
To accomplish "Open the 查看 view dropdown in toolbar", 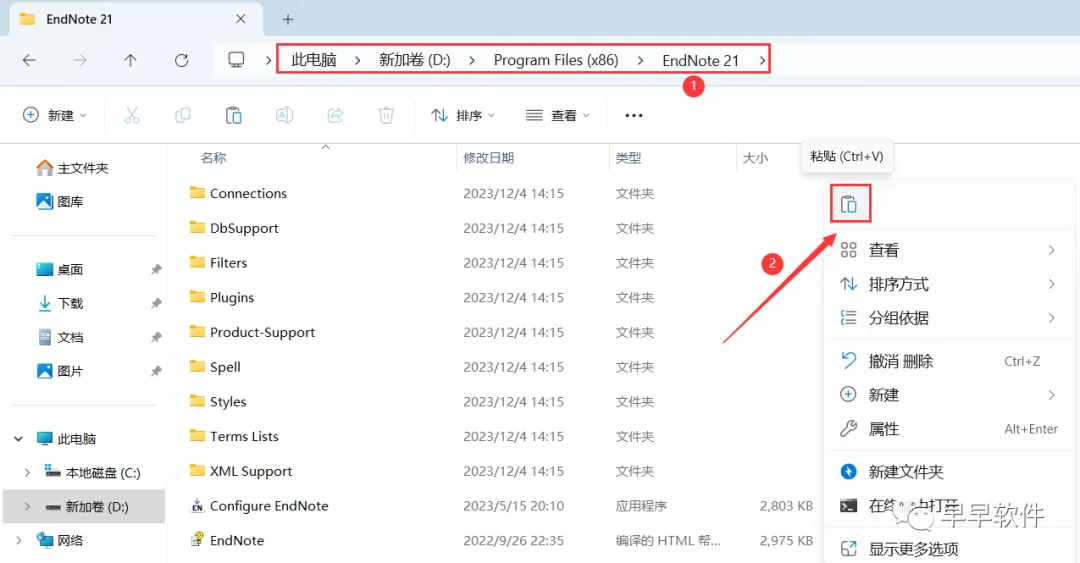I will tap(558, 115).
